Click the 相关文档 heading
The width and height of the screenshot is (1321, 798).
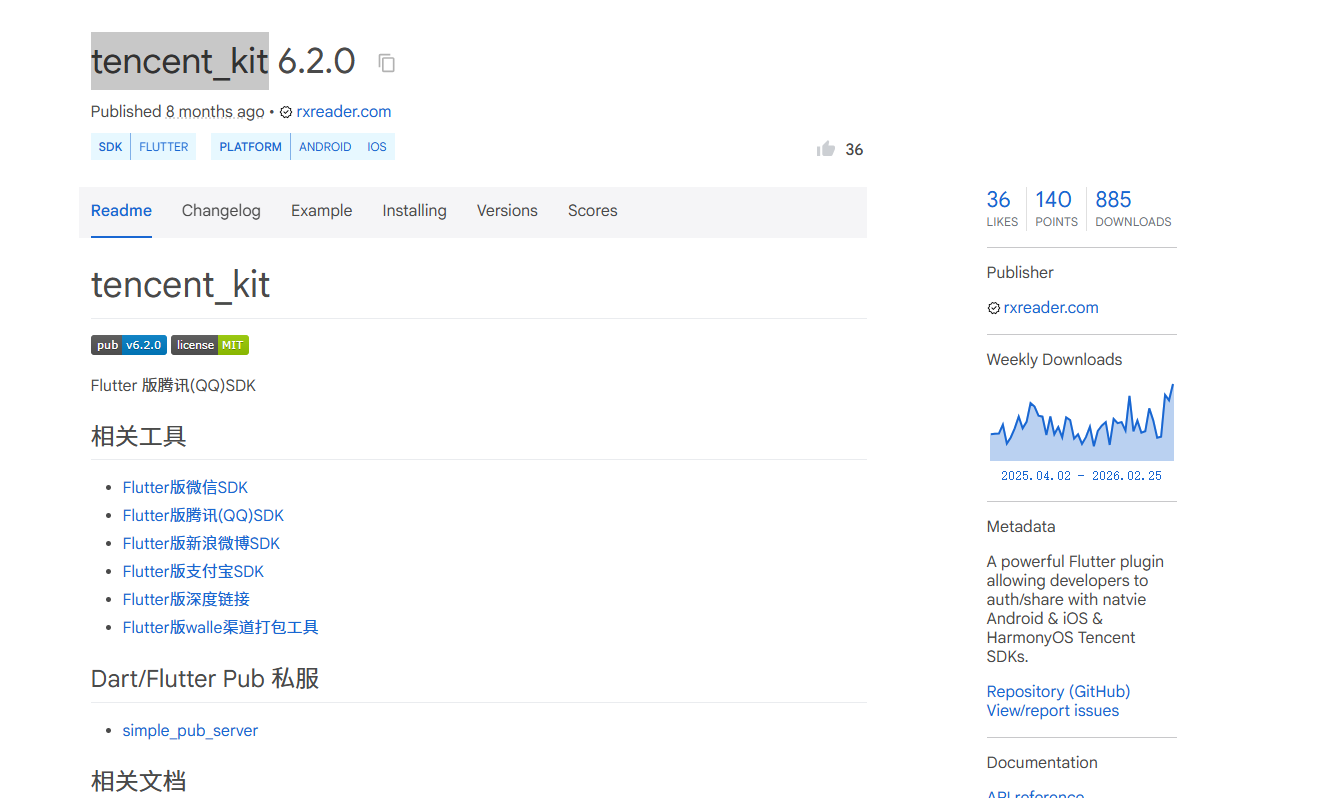[x=138, y=781]
